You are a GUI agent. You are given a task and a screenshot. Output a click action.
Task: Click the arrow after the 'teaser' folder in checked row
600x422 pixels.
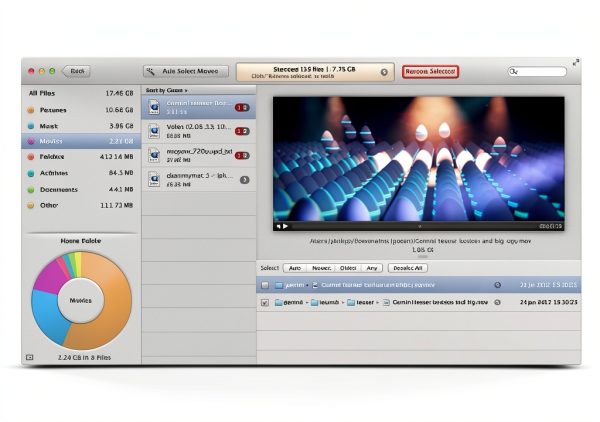coord(378,303)
